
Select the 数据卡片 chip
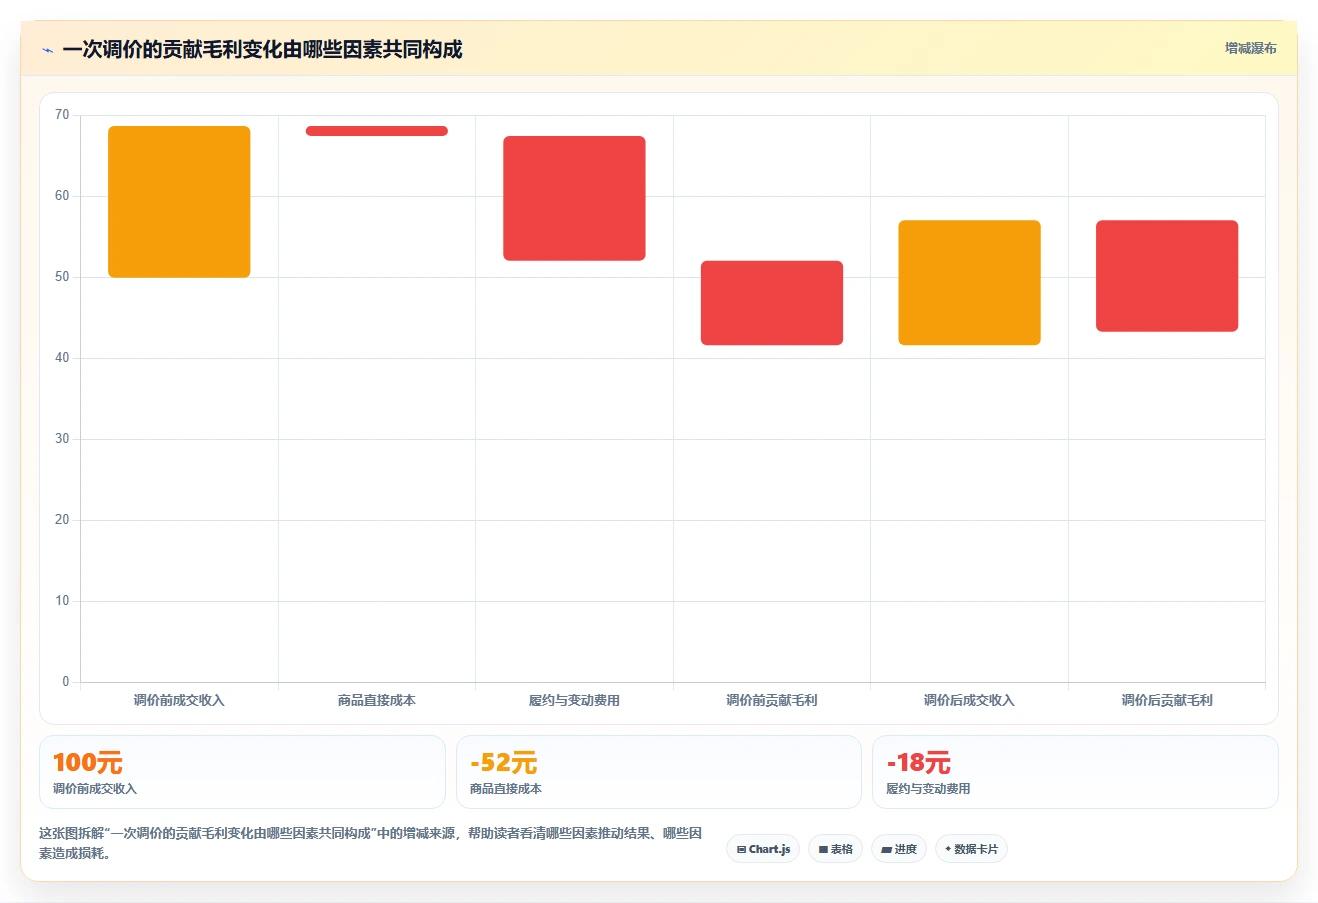971,849
